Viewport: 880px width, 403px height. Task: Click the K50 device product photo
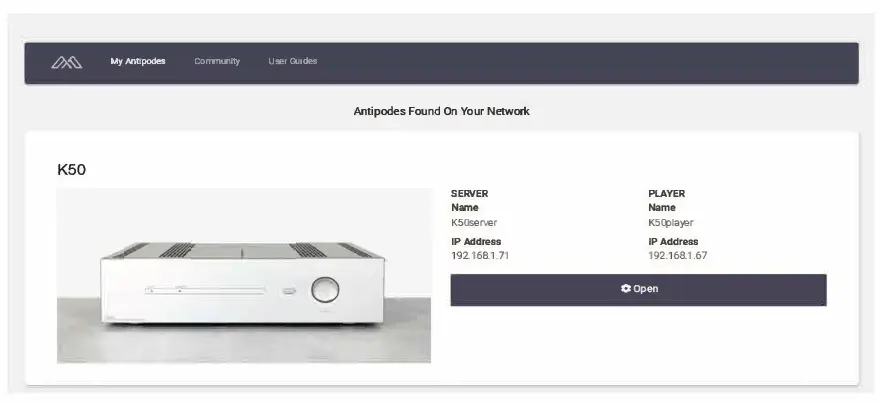[x=244, y=276]
